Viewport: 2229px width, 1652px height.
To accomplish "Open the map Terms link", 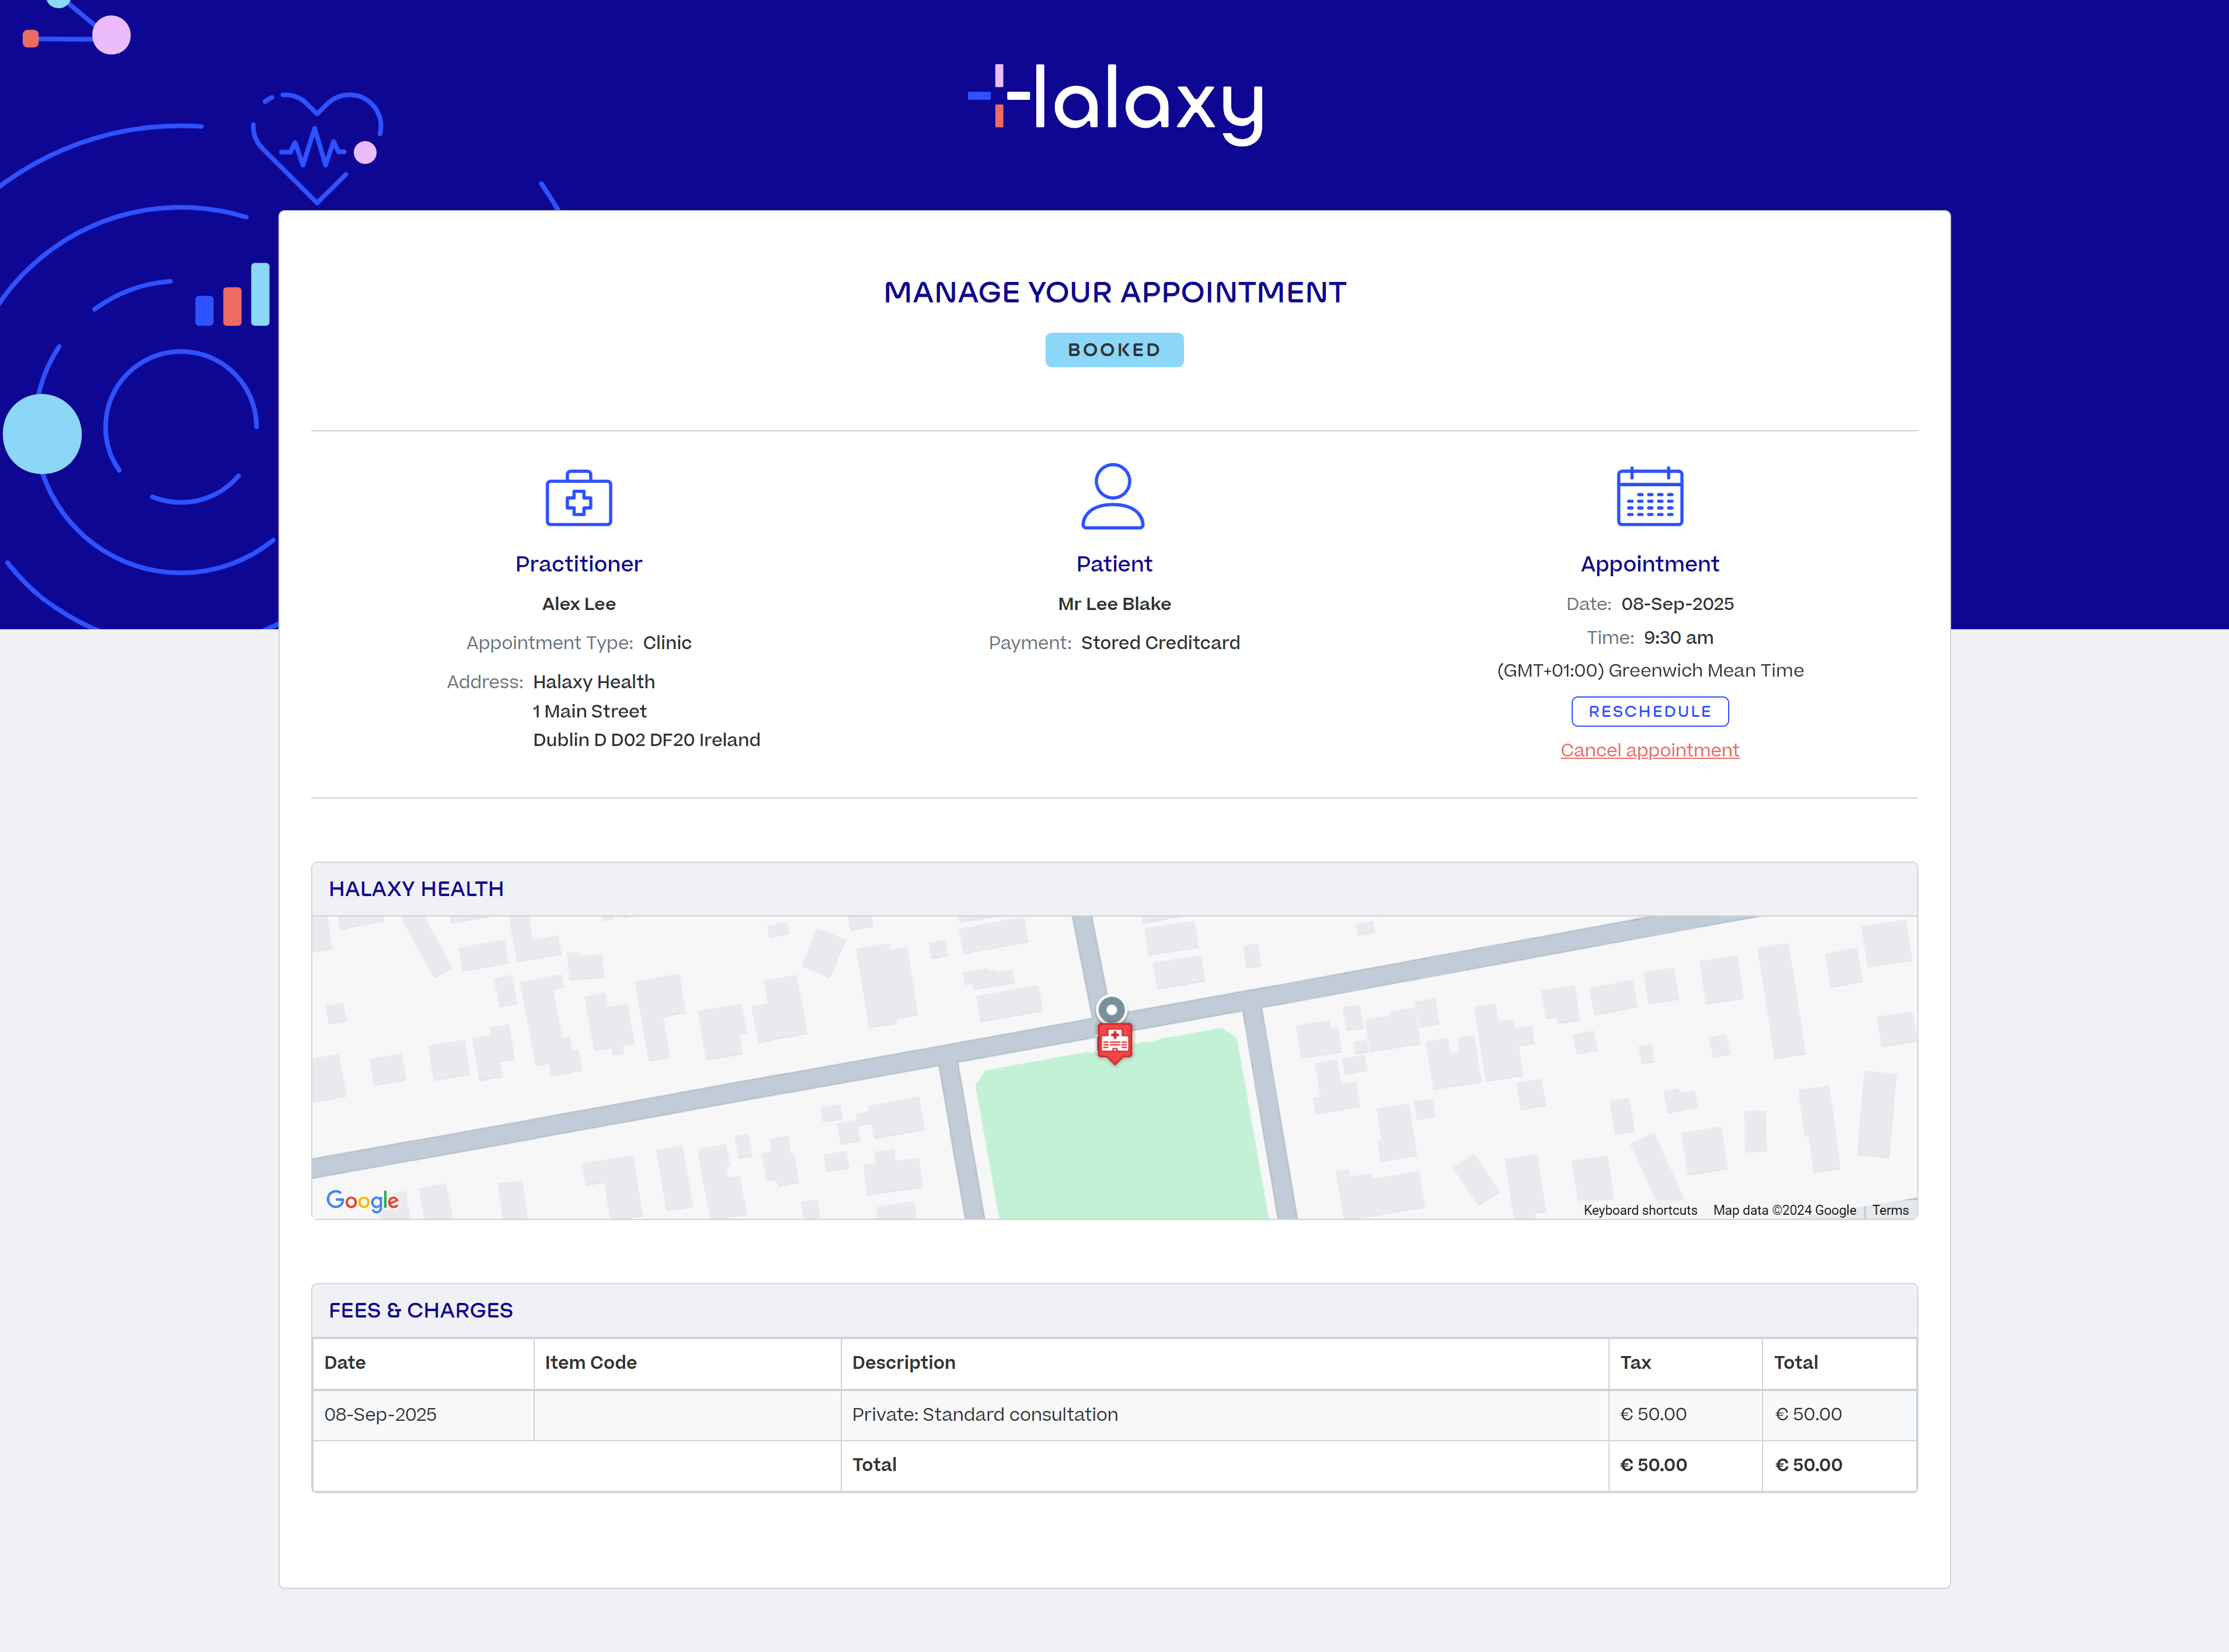I will 1890,1210.
